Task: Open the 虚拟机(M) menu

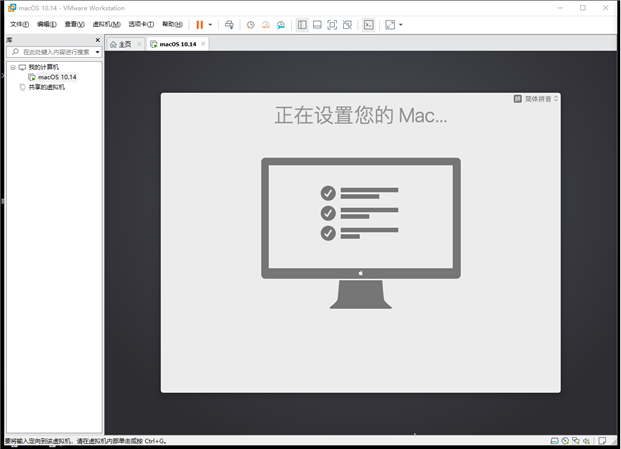Action: coord(107,24)
